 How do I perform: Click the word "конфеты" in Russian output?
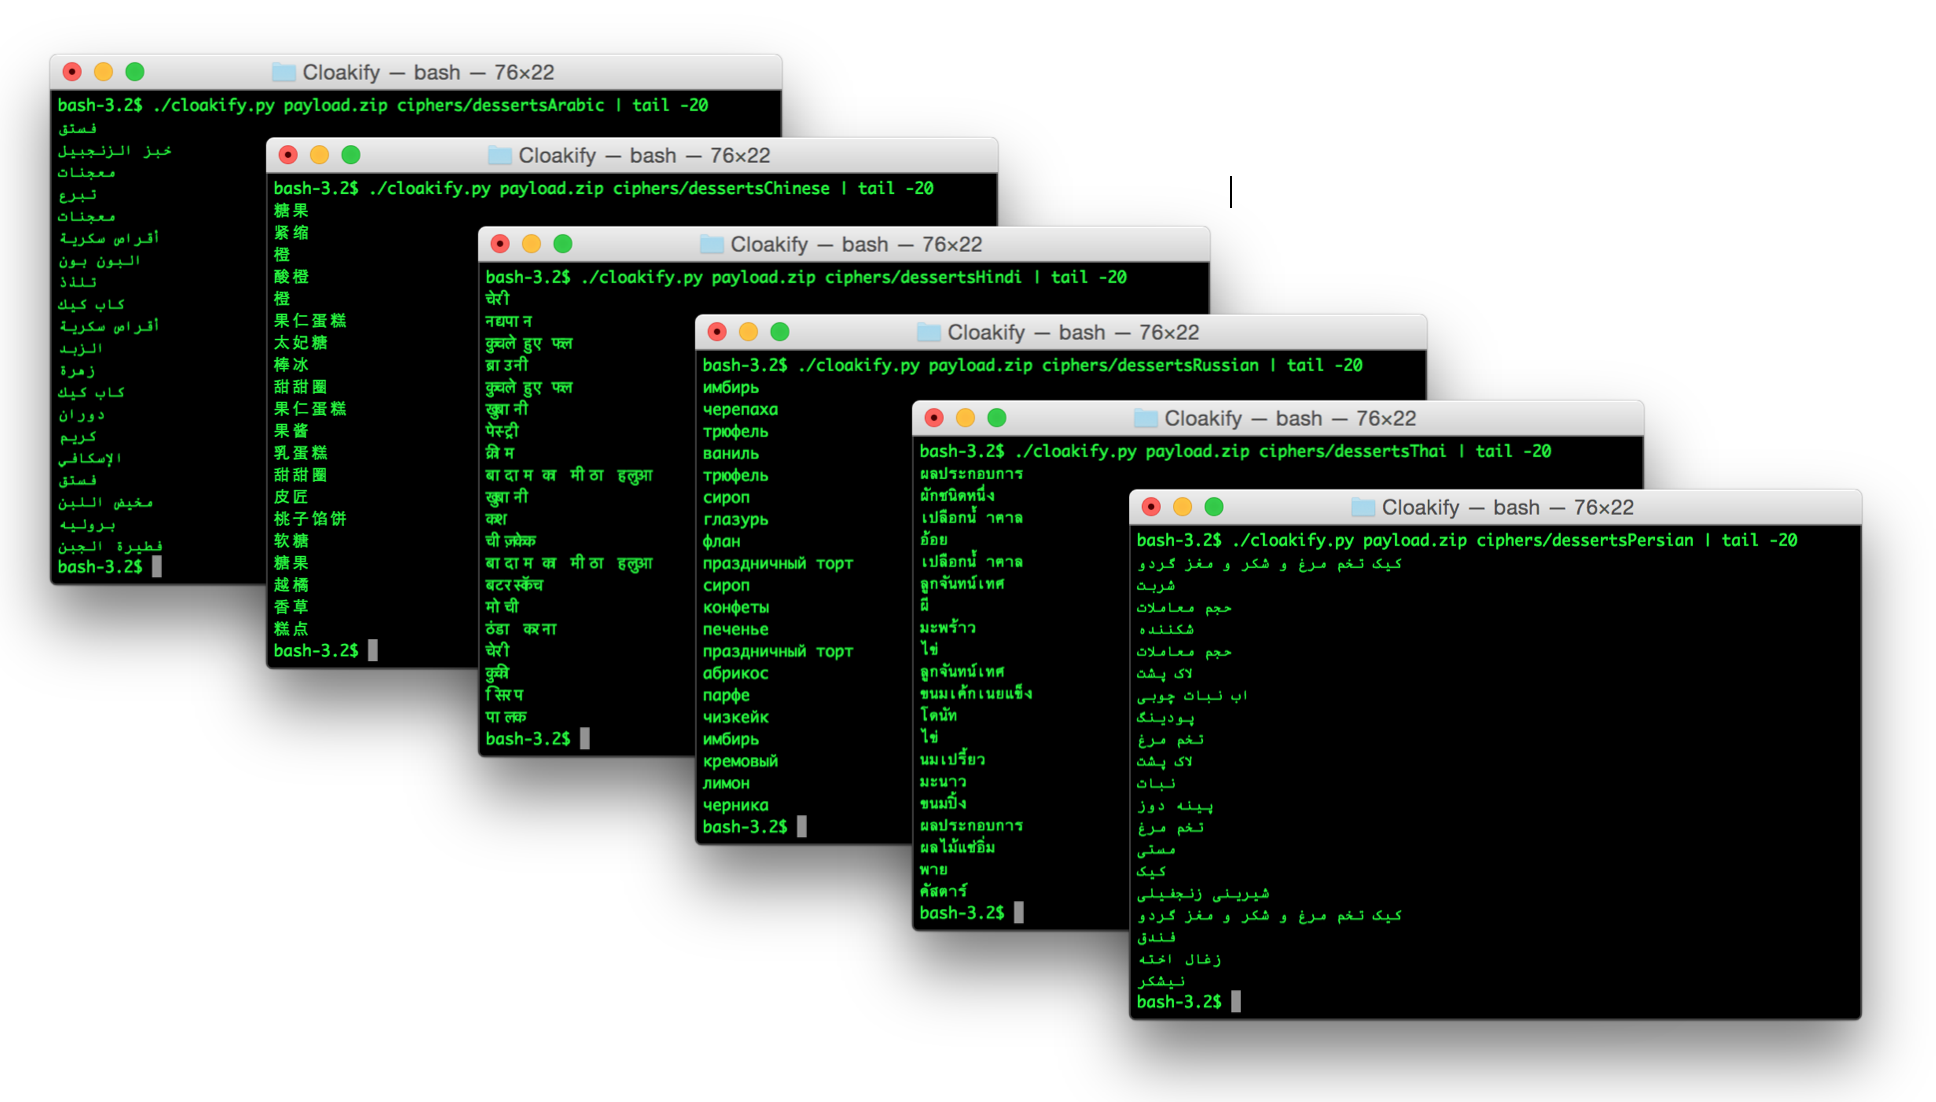coord(735,607)
